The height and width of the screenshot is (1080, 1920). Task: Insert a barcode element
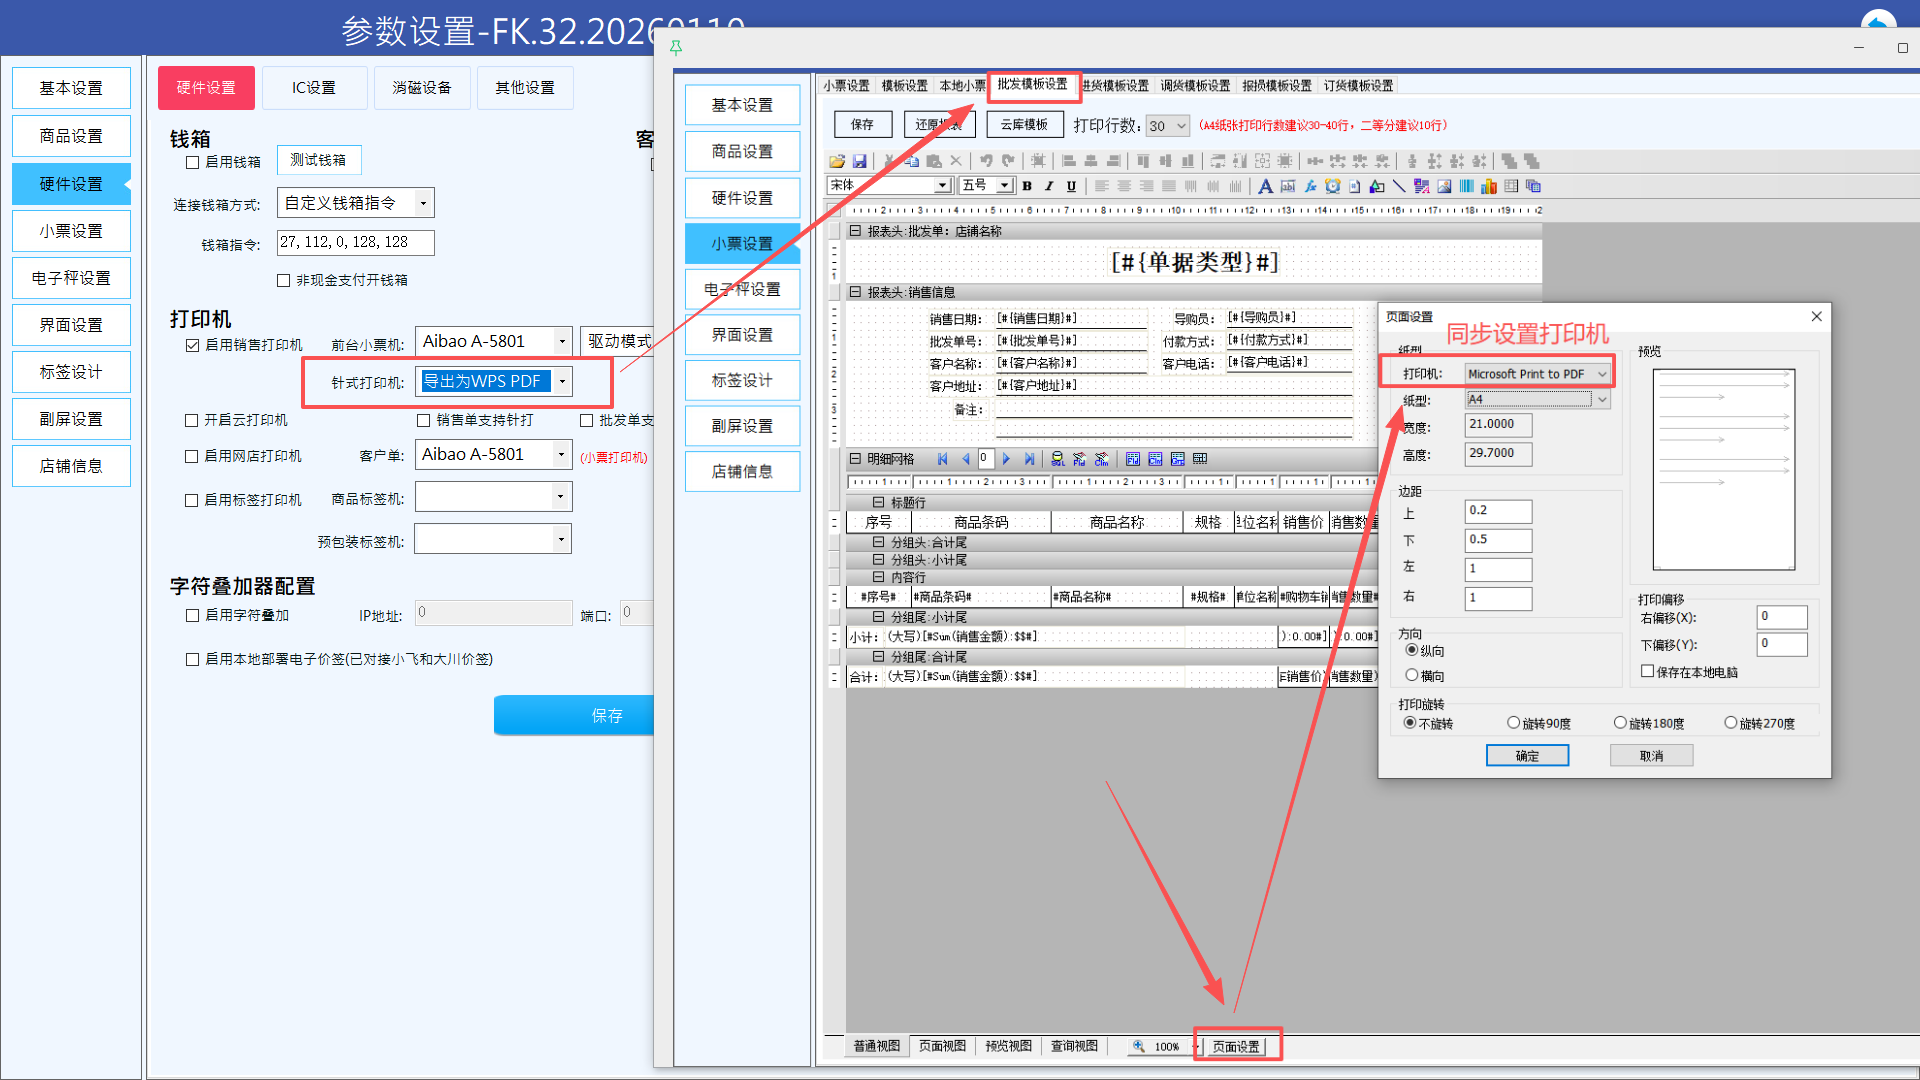click(1466, 186)
